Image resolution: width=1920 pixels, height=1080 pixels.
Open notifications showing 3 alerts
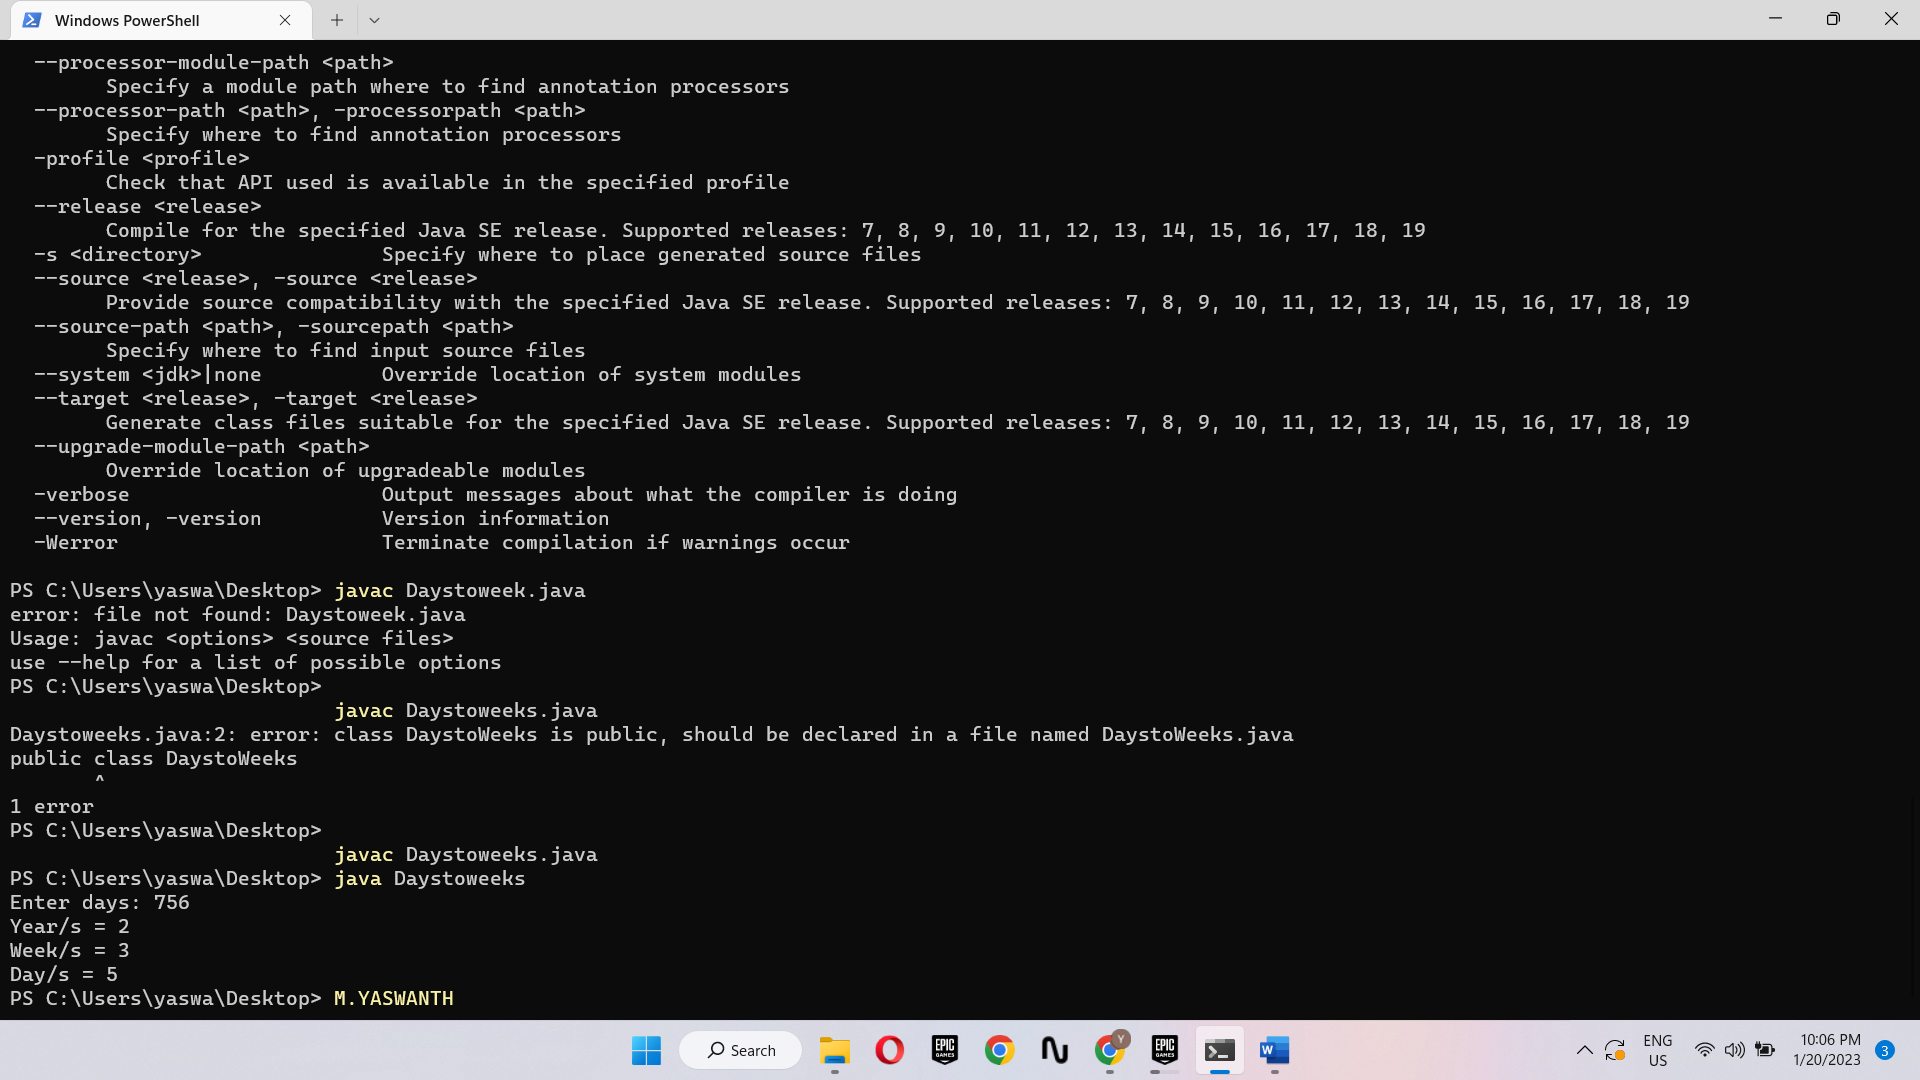click(1884, 1050)
